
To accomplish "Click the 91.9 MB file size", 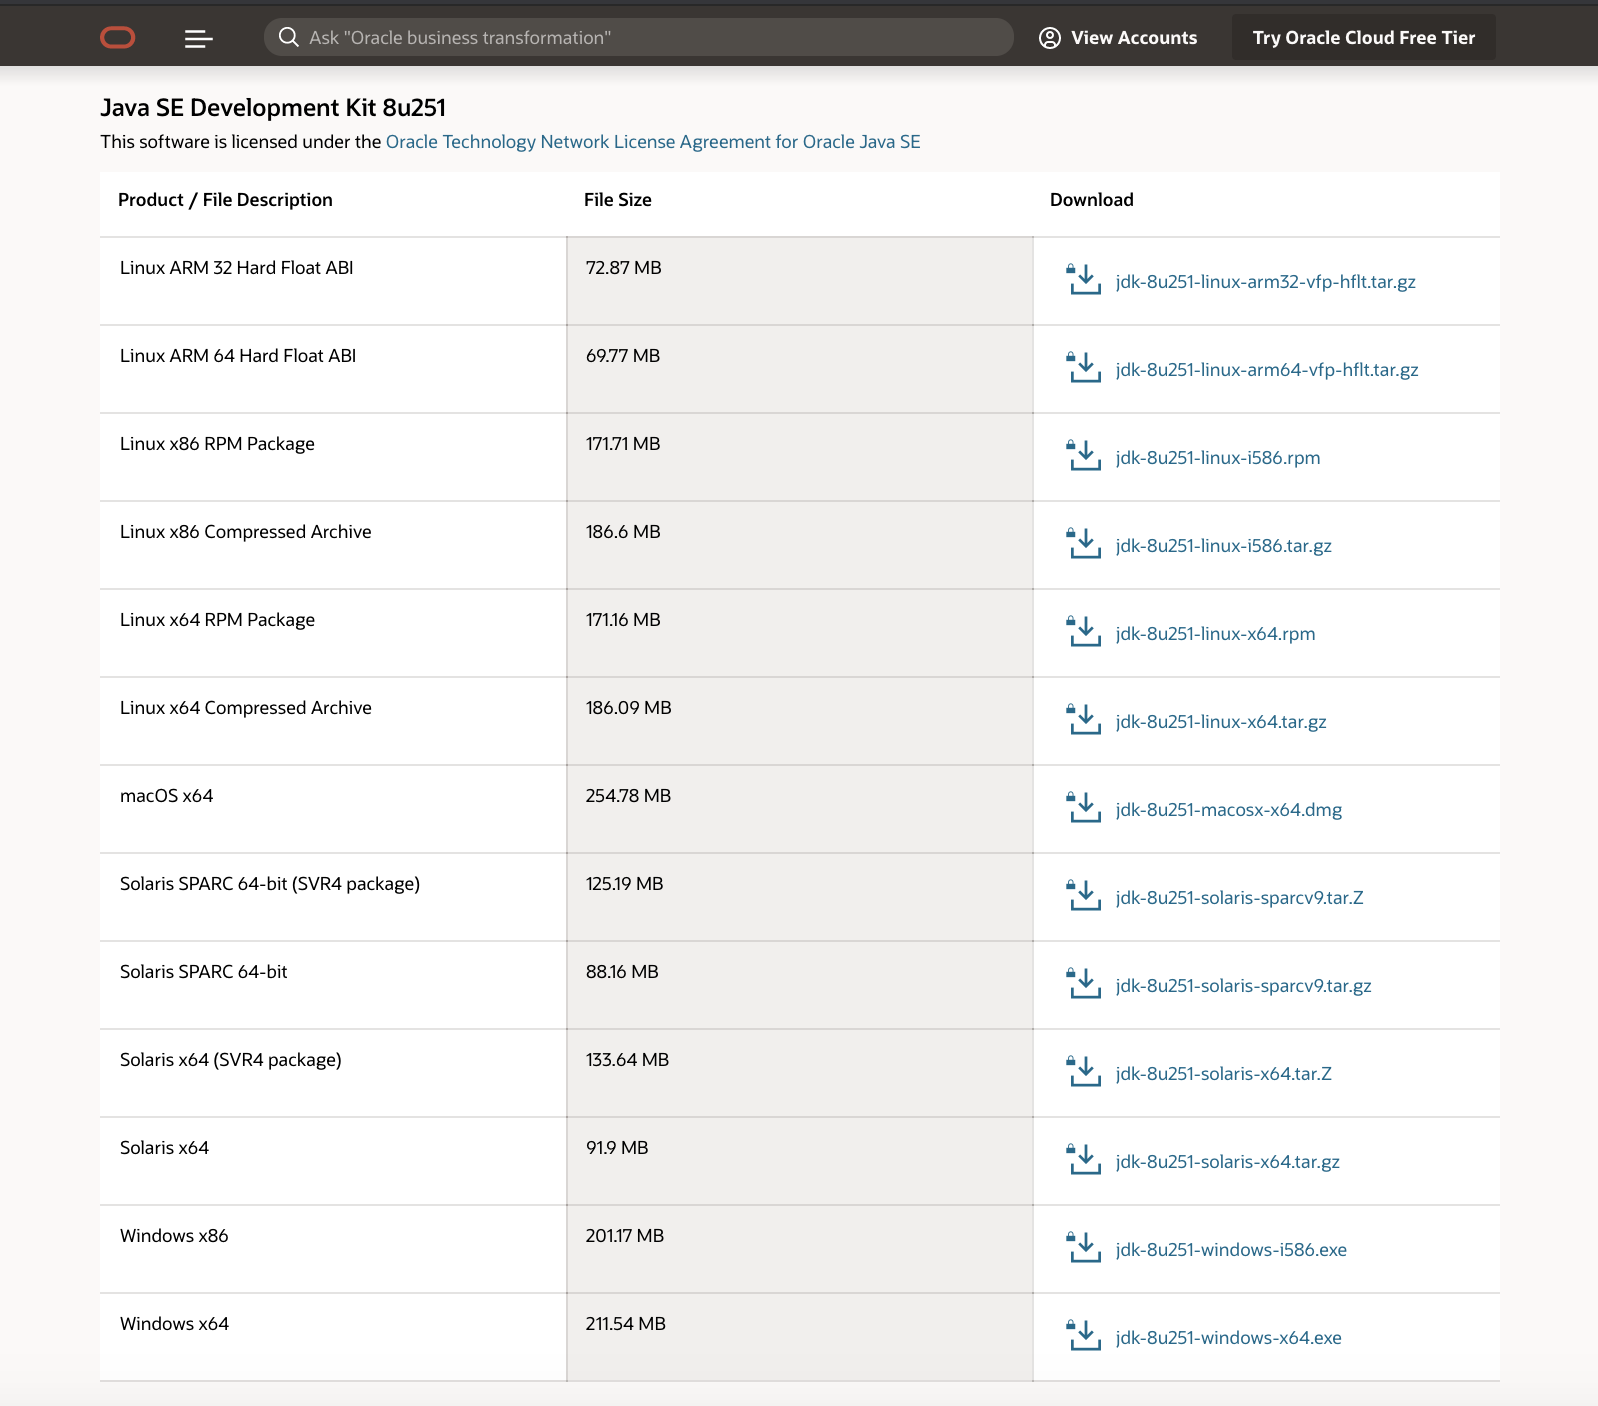I will click(x=617, y=1148).
